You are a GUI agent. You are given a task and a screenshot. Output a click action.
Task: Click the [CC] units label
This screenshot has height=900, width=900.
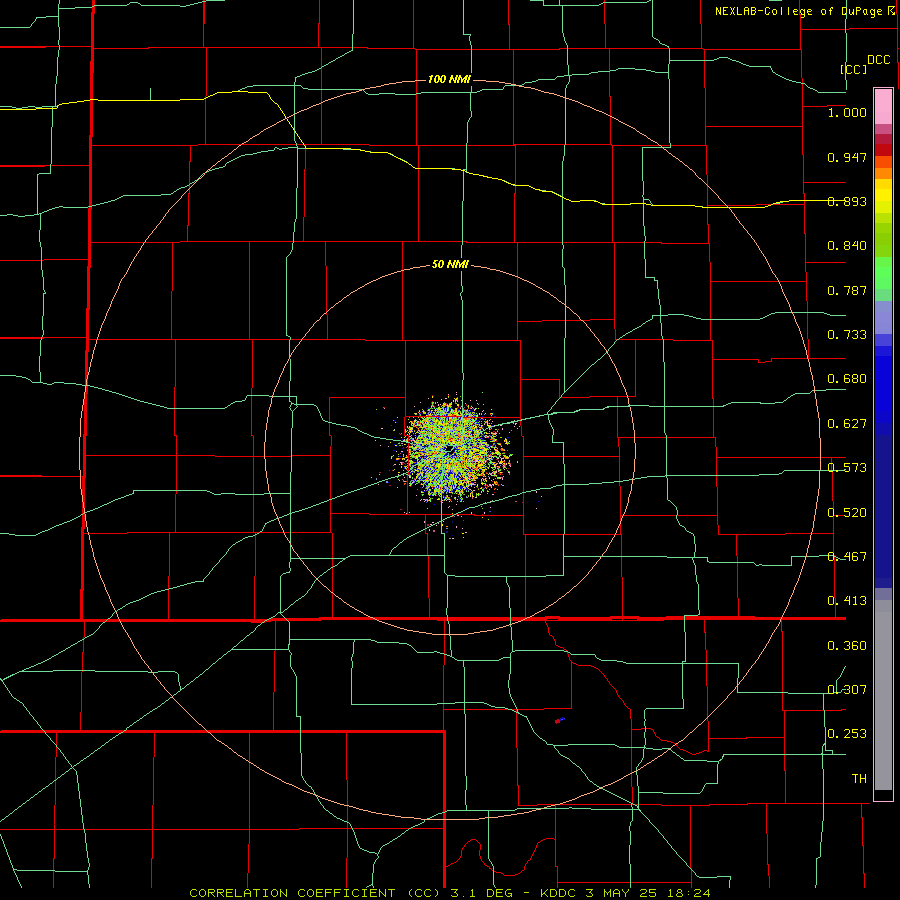pyautogui.click(x=854, y=69)
